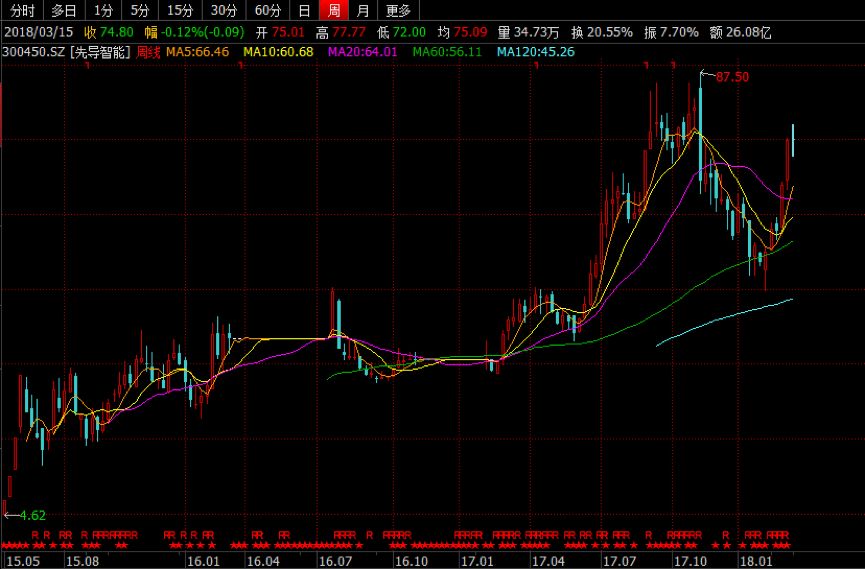865x569 pixels.
Task: Click the 17.01 date axis label
Action: pyautogui.click(x=477, y=561)
